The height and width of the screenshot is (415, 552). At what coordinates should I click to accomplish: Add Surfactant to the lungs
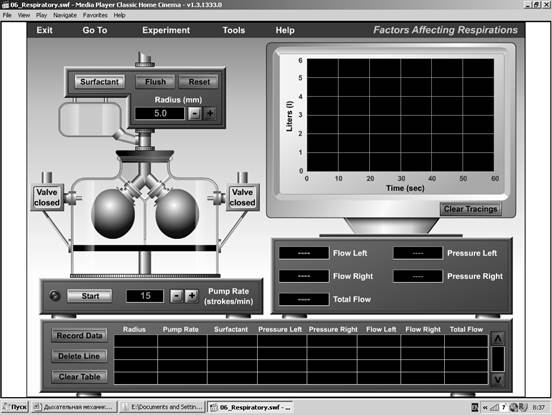point(100,82)
